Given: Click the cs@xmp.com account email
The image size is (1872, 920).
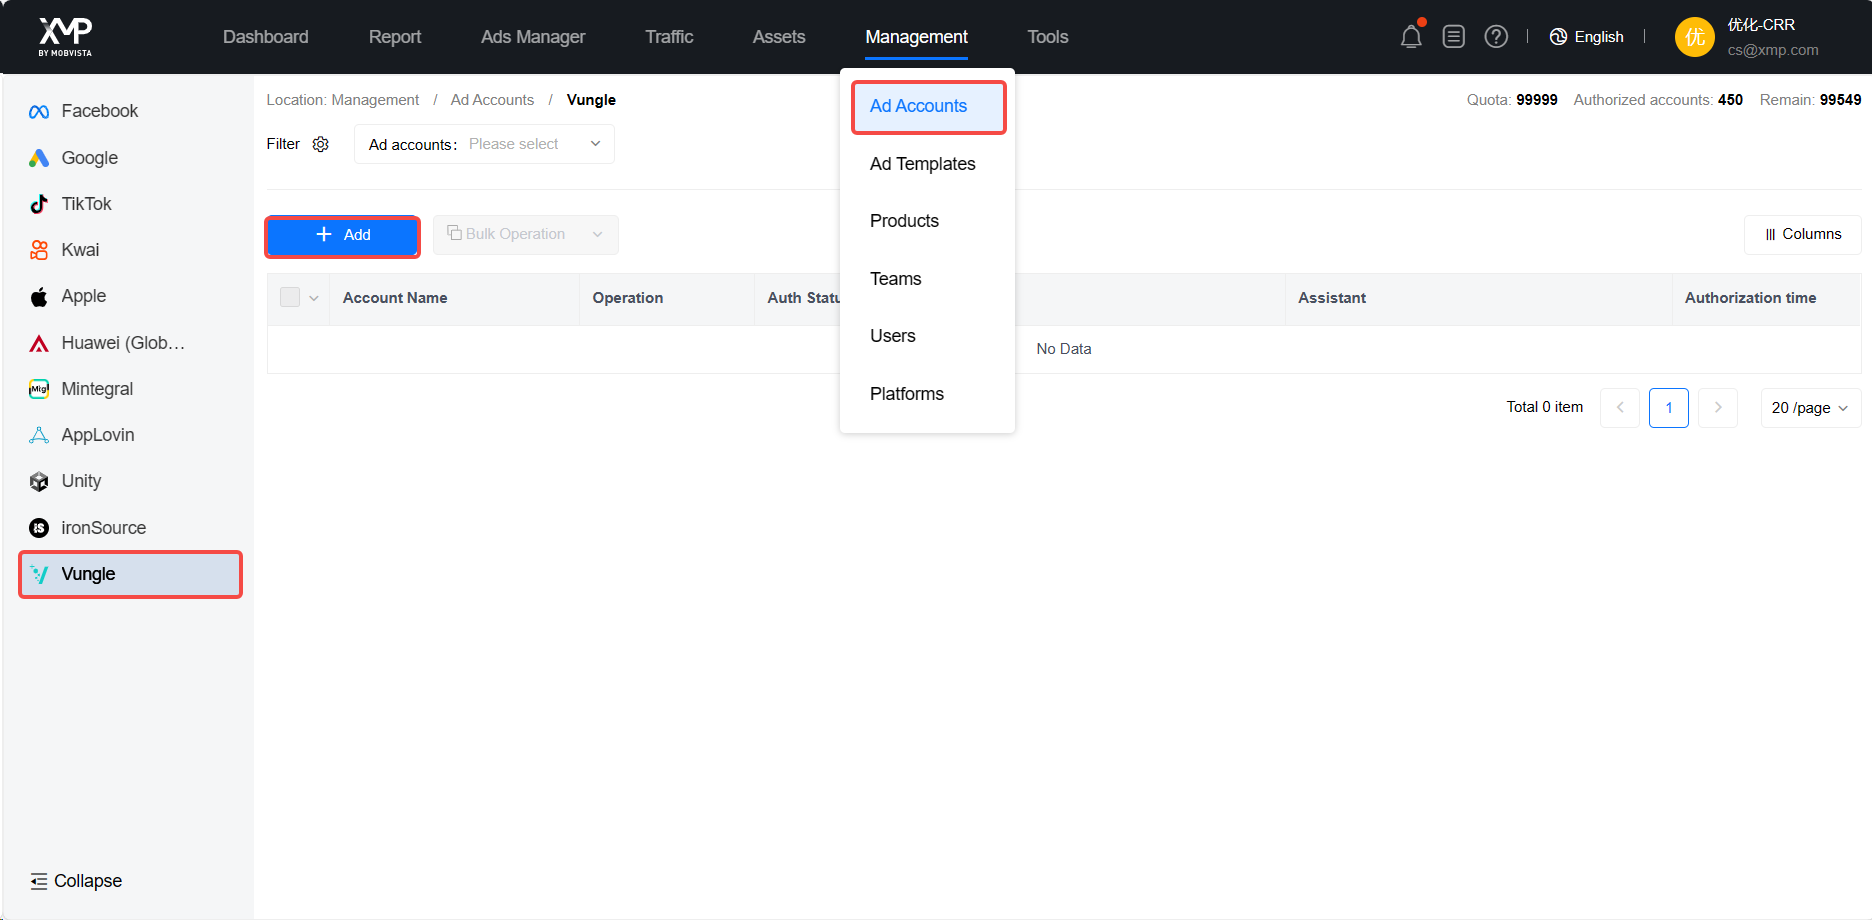Looking at the screenshot, I should pos(1773,50).
